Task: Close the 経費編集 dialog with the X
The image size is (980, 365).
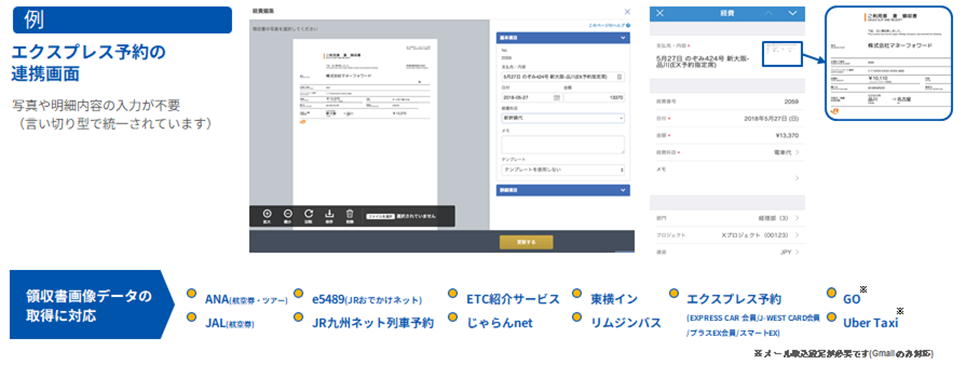Action: coord(628,11)
